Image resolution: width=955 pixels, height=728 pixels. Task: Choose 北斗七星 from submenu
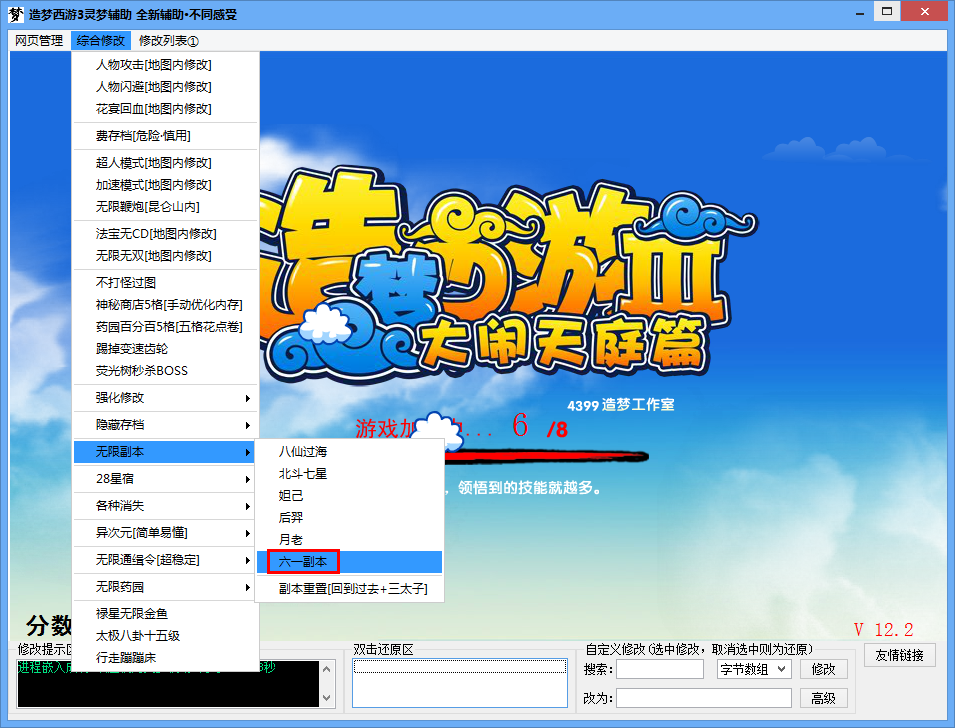coord(350,473)
